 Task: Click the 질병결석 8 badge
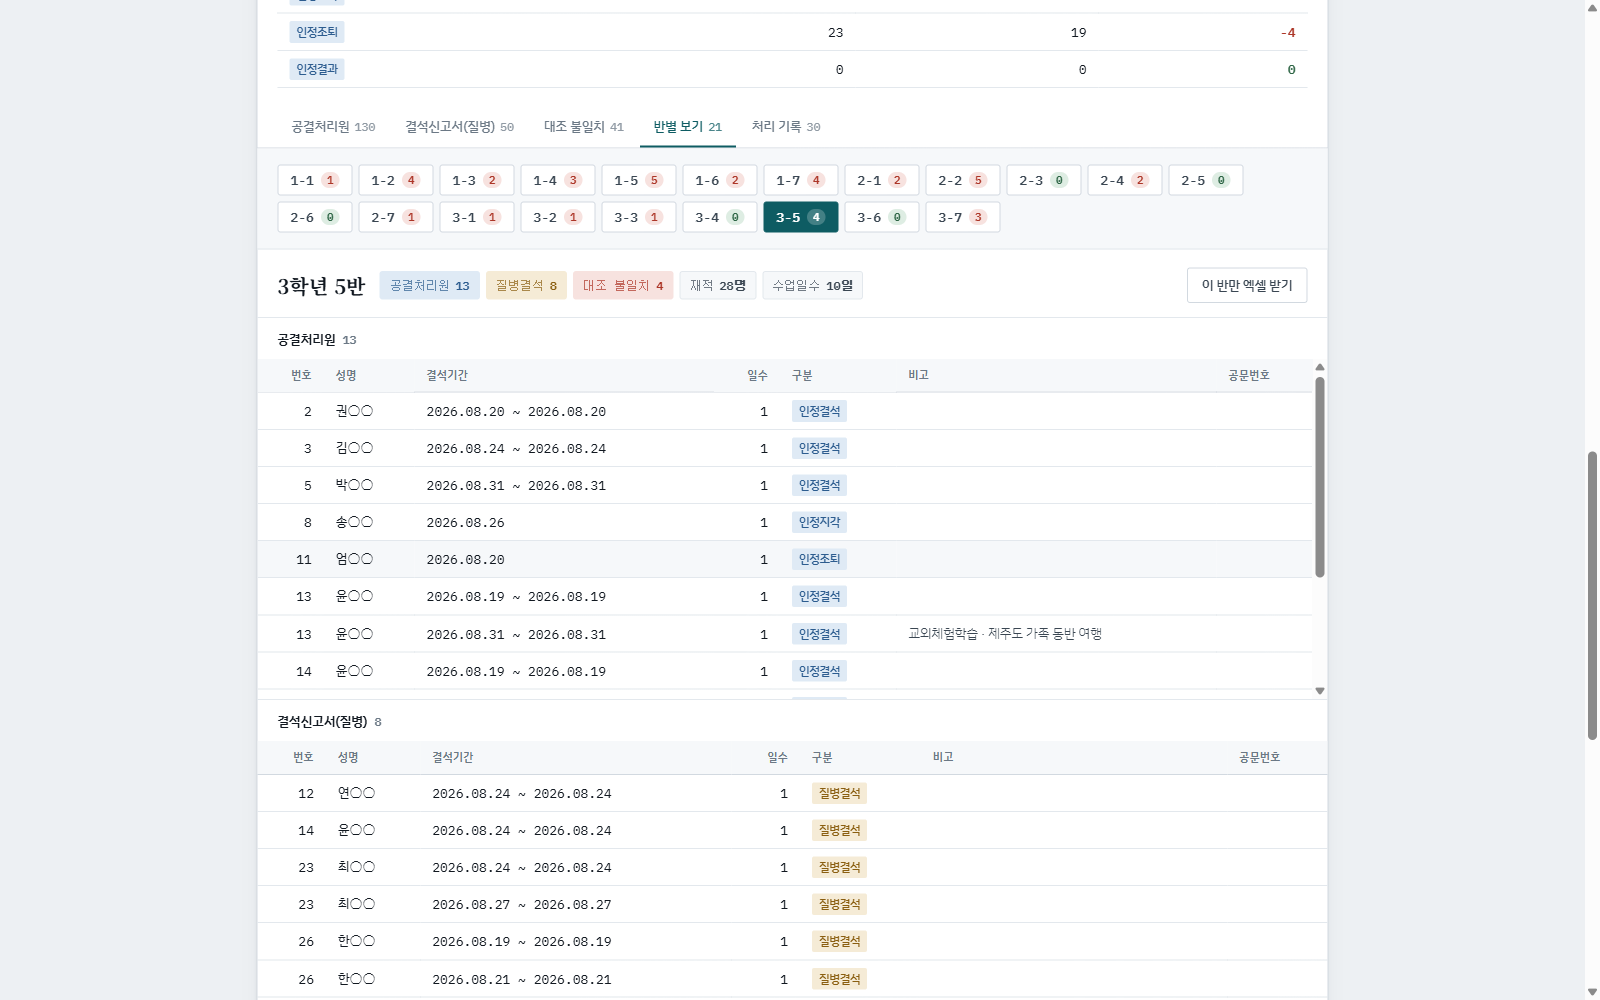tap(526, 285)
